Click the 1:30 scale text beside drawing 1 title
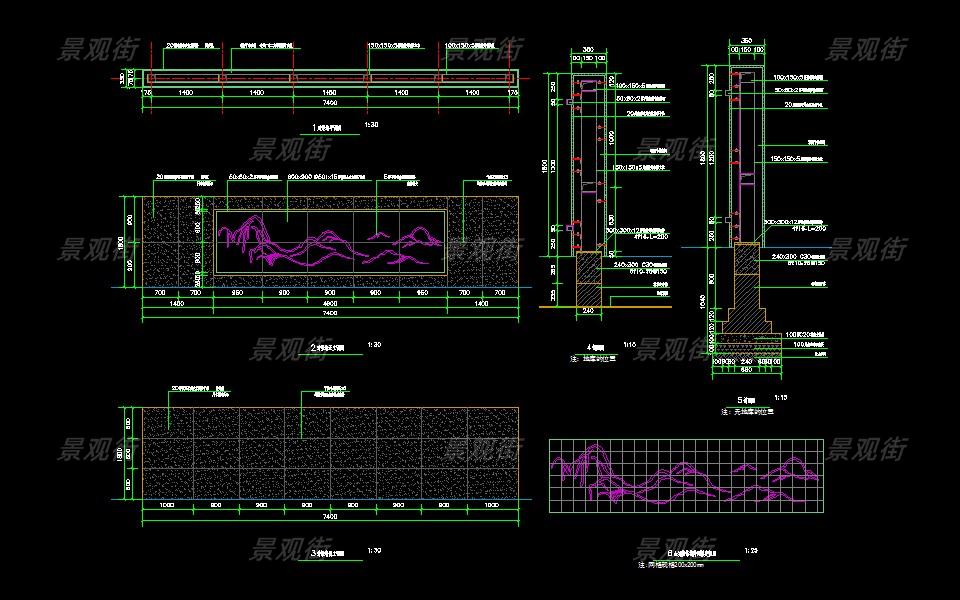Screen dimensions: 960x600 tap(371, 126)
